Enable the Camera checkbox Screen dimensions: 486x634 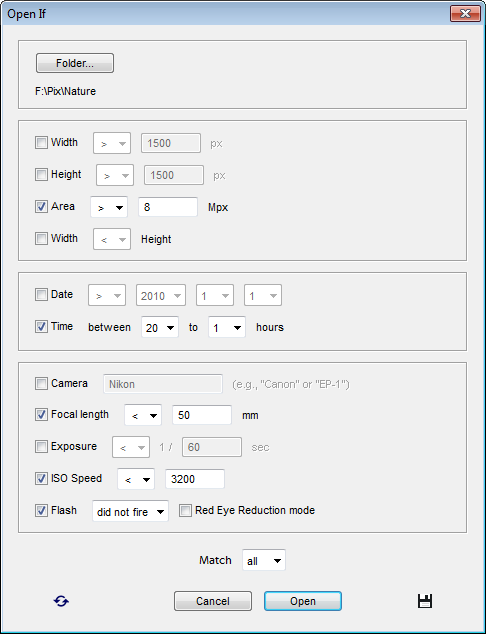point(41,383)
